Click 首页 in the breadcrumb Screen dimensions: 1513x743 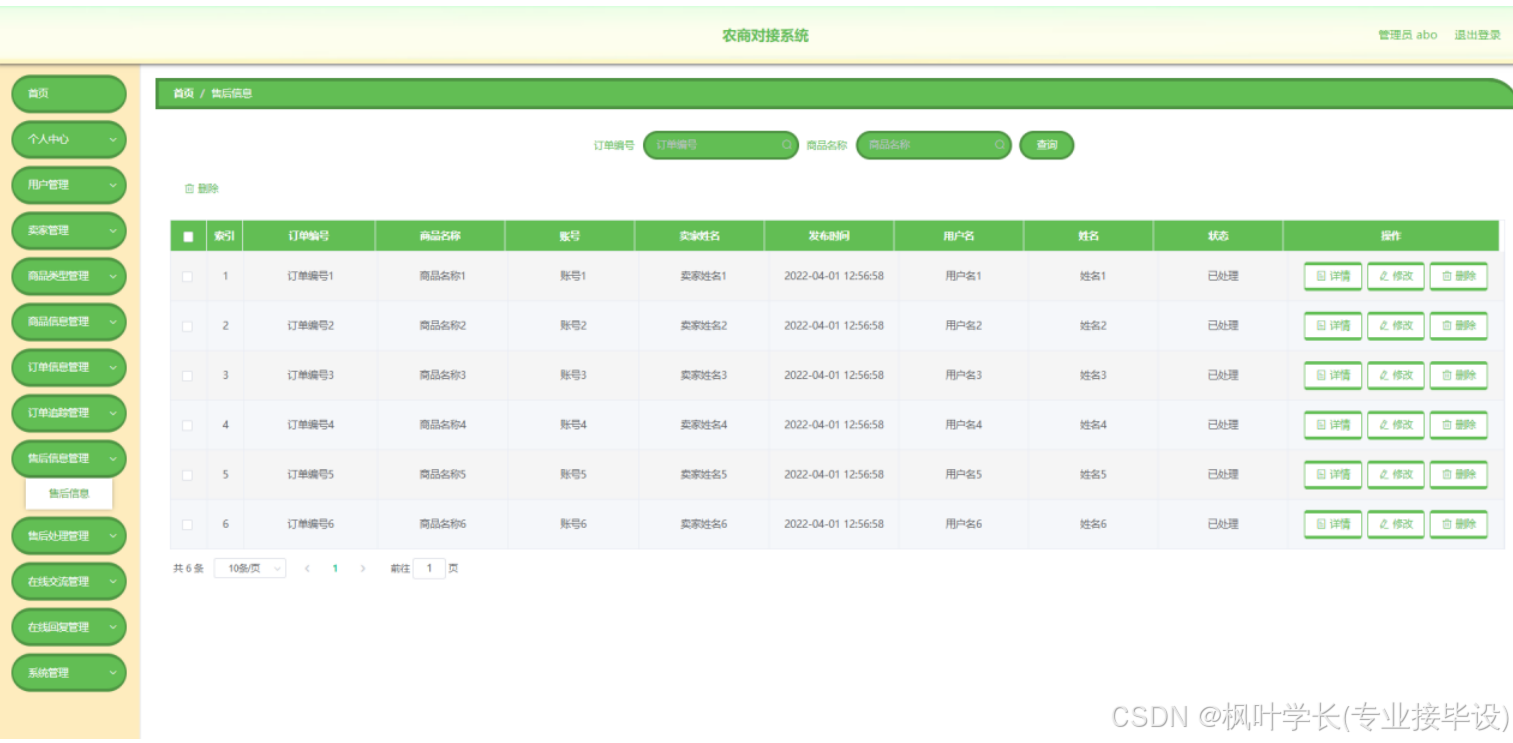pos(183,93)
